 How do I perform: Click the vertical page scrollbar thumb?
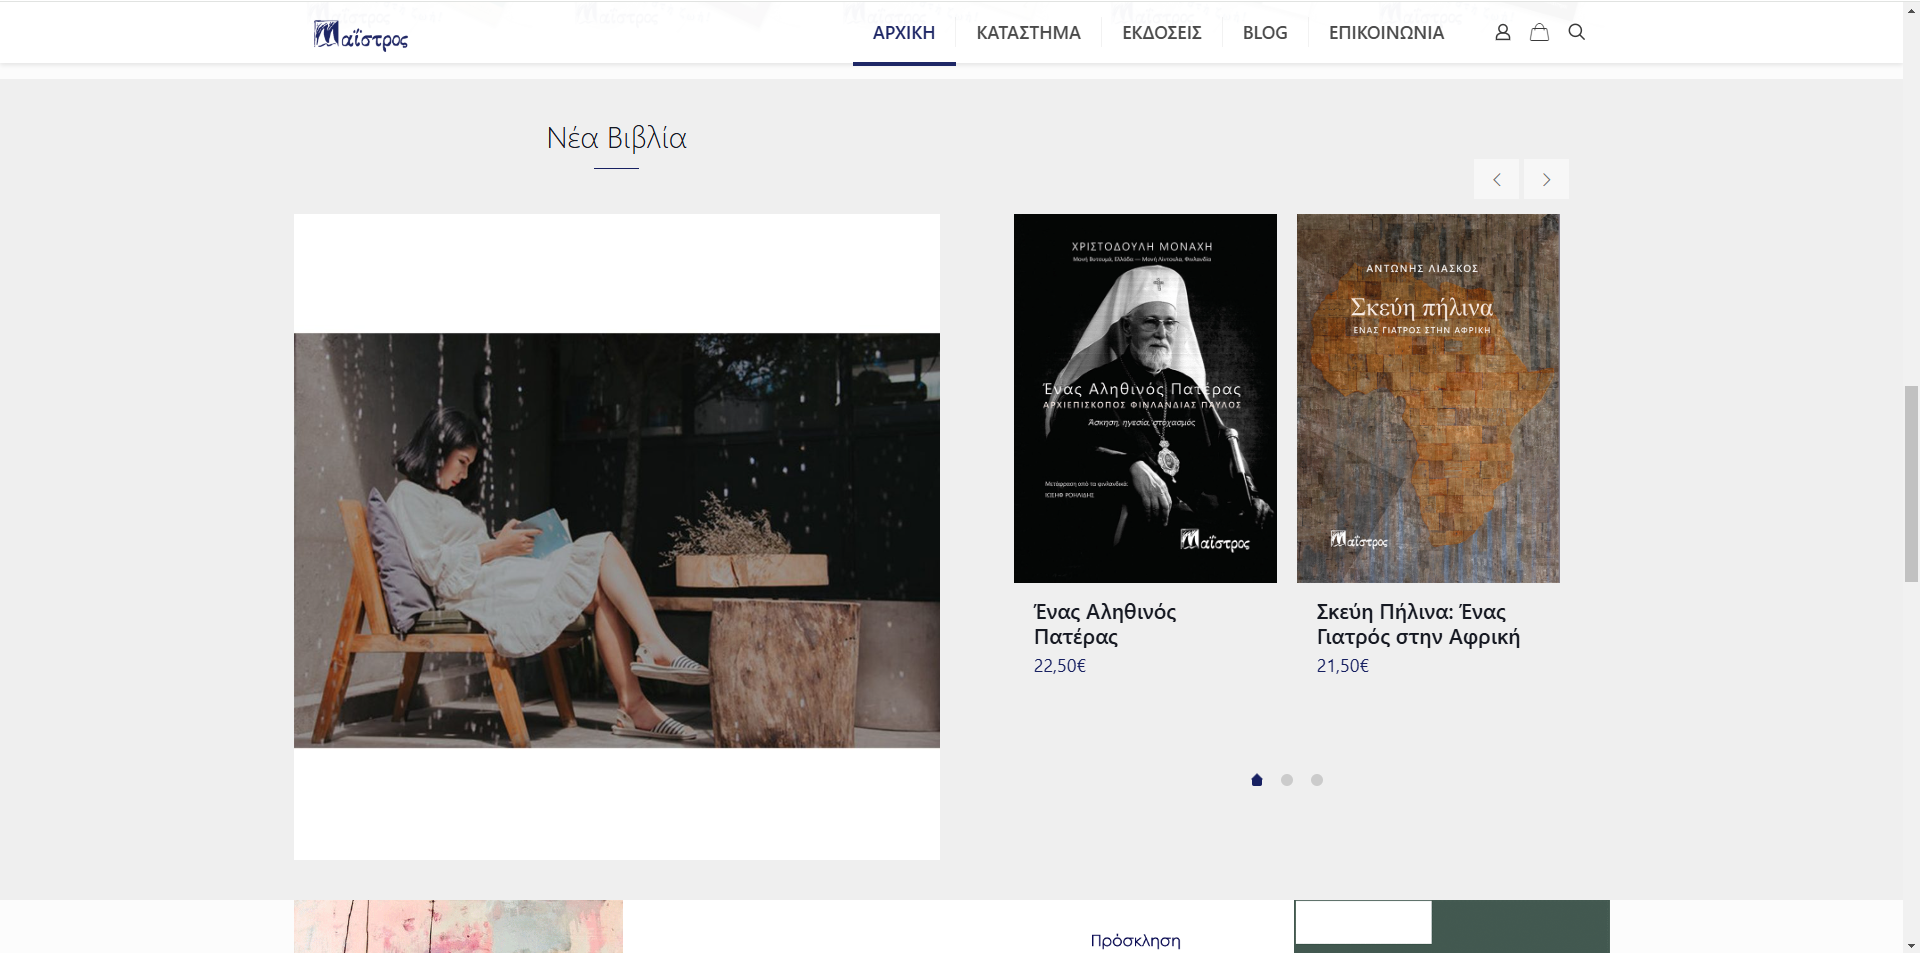tap(1911, 483)
